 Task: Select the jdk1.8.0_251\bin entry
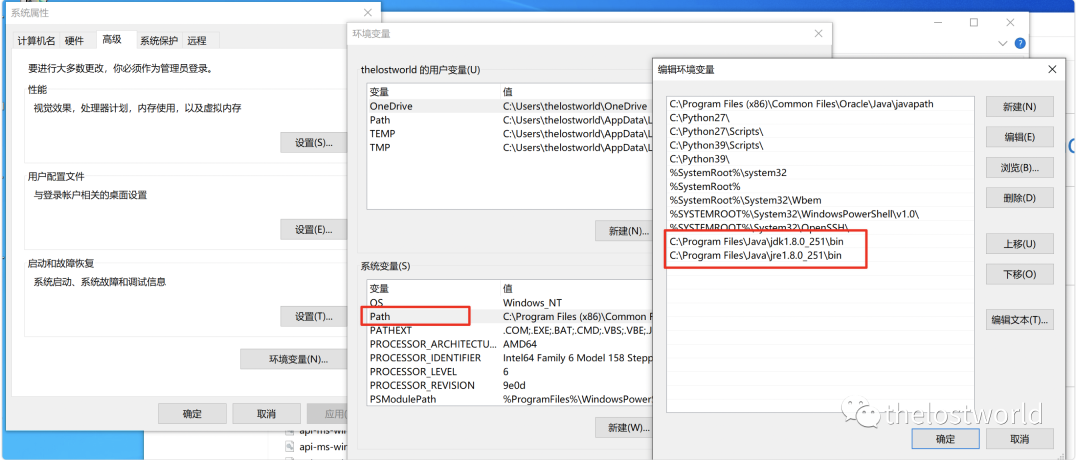pyautogui.click(x=820, y=242)
